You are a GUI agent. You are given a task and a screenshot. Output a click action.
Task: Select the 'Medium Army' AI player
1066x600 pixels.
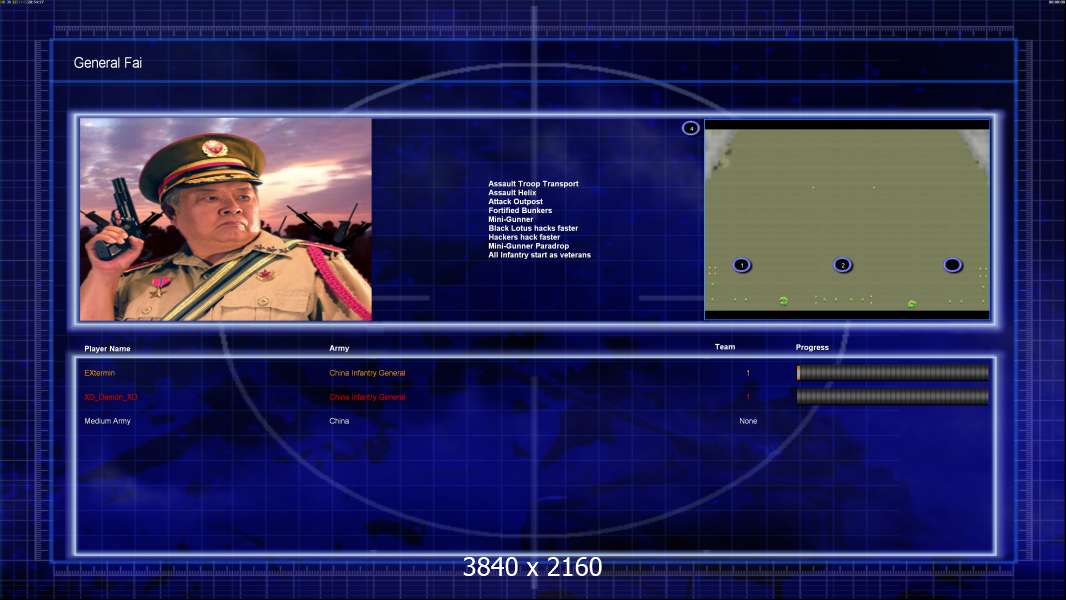(x=107, y=421)
